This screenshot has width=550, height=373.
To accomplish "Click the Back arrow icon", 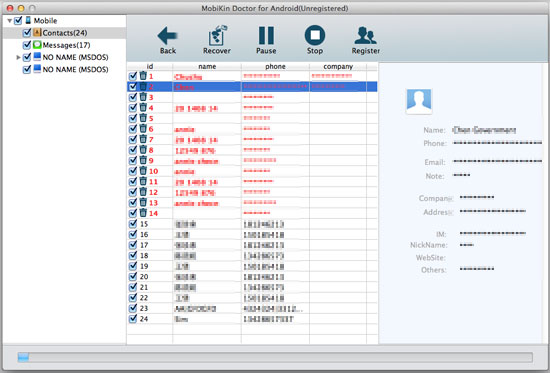I will [x=168, y=35].
